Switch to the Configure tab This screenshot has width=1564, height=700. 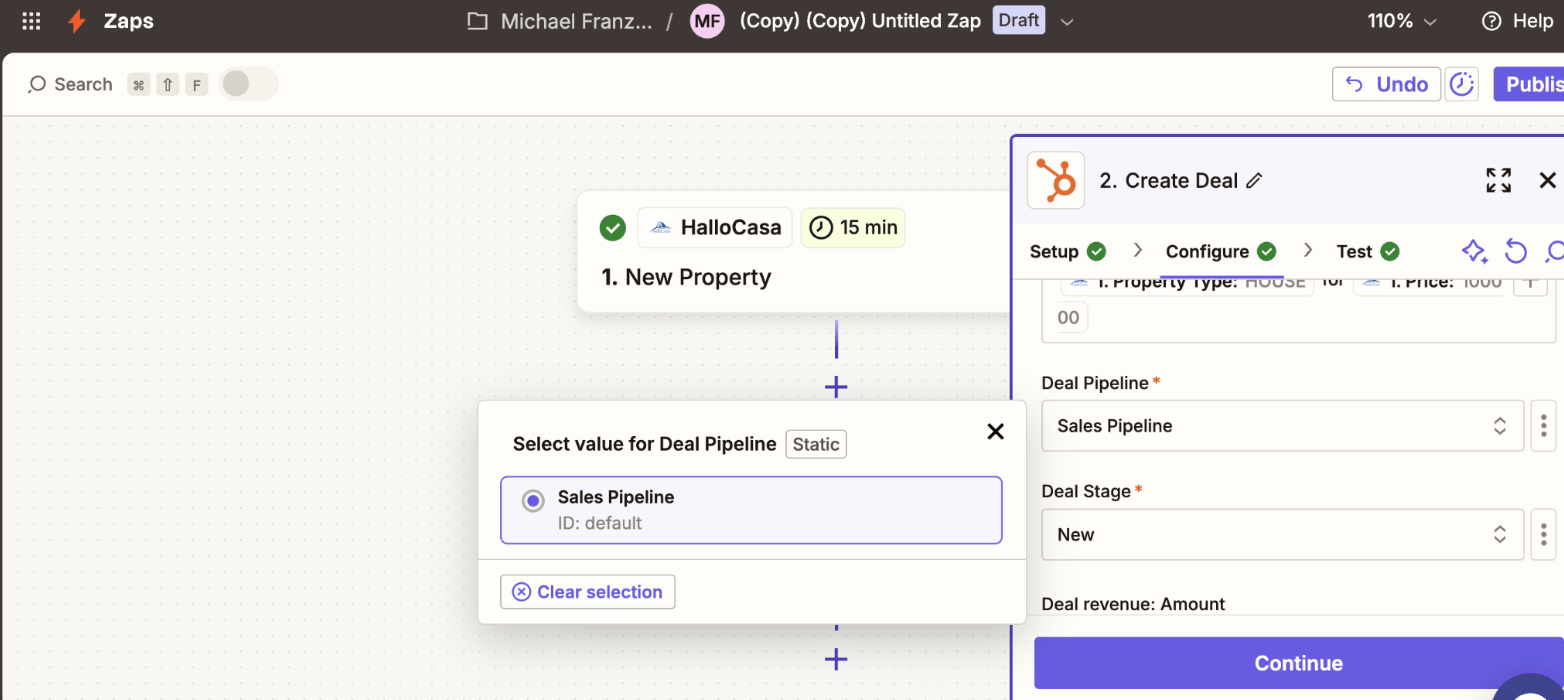[x=1220, y=251]
